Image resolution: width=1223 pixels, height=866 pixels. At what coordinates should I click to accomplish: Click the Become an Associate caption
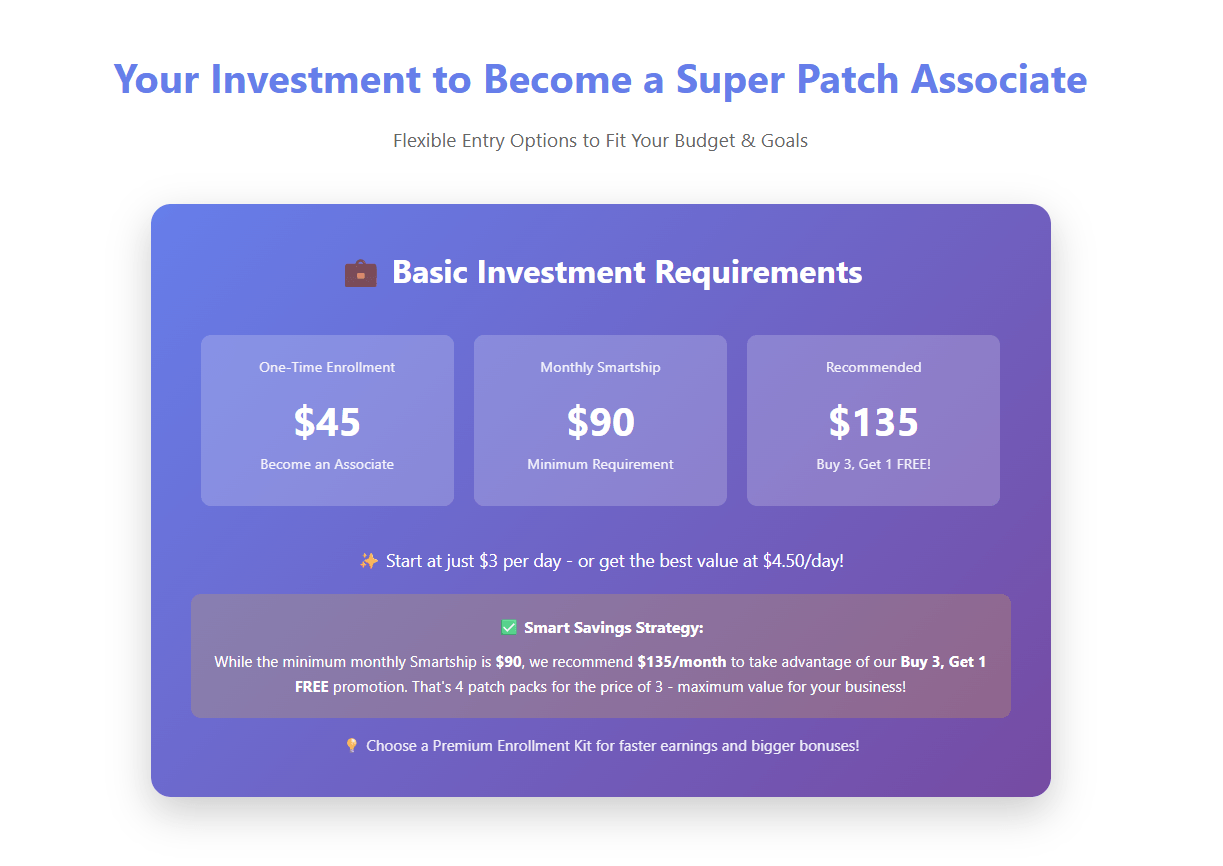click(x=327, y=464)
